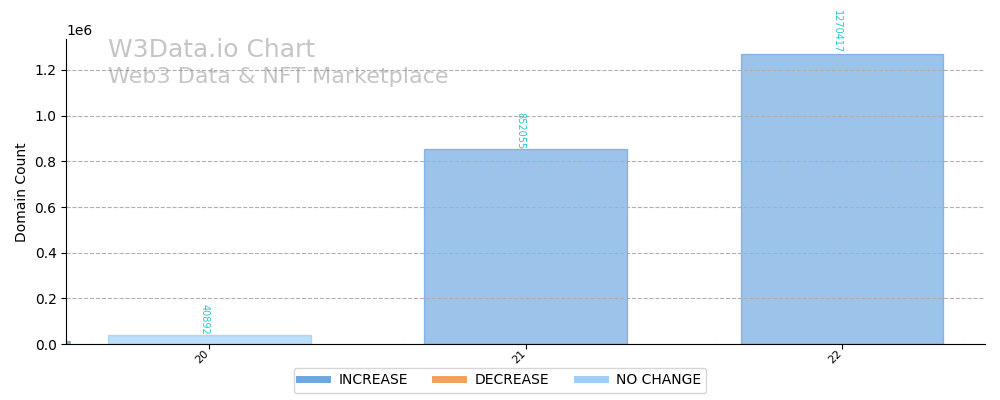1000x400 pixels.
Task: Click the x-axis tick label 20
Action: [x=203, y=356]
